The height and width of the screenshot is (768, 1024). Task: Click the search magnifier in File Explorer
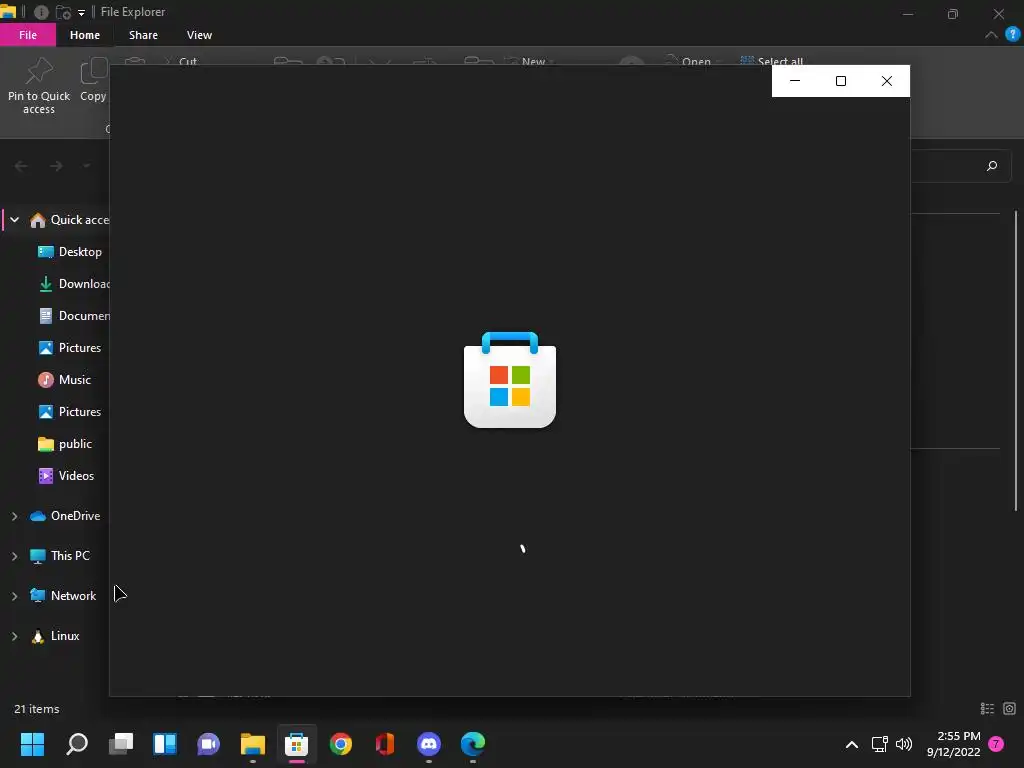click(x=991, y=166)
